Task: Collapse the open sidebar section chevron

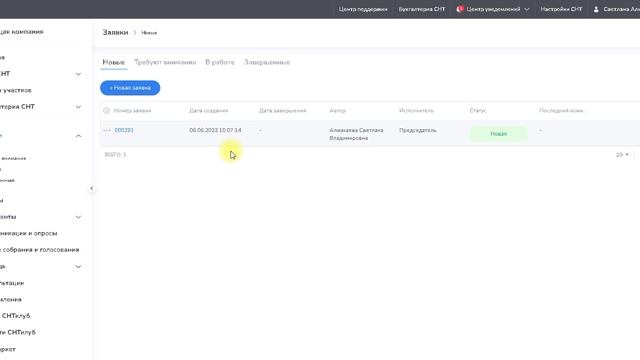Action: [78, 136]
